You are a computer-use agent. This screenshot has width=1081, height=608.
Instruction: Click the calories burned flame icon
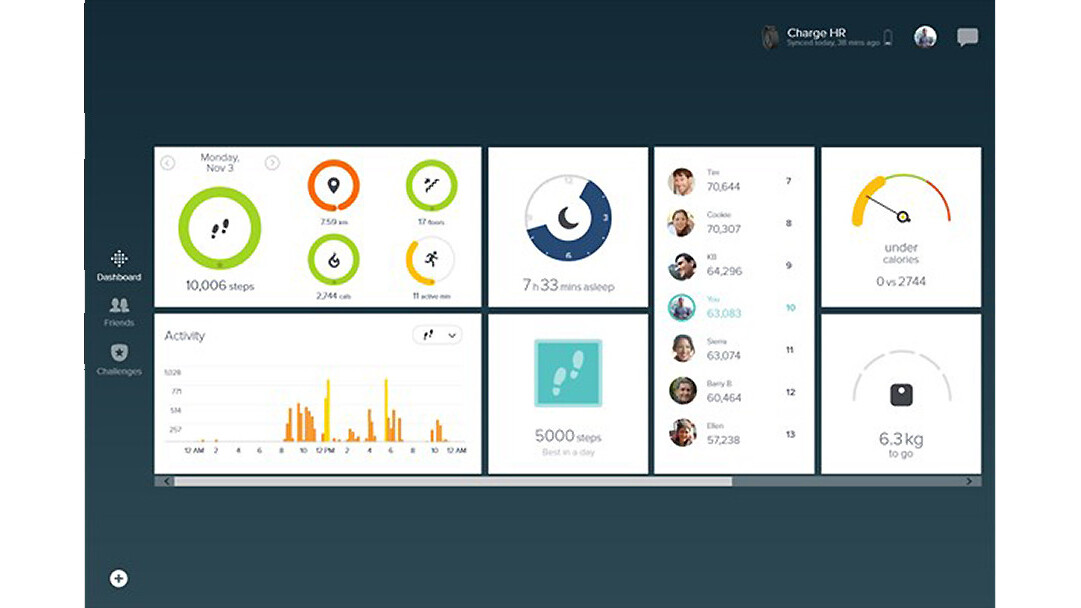tap(332, 260)
